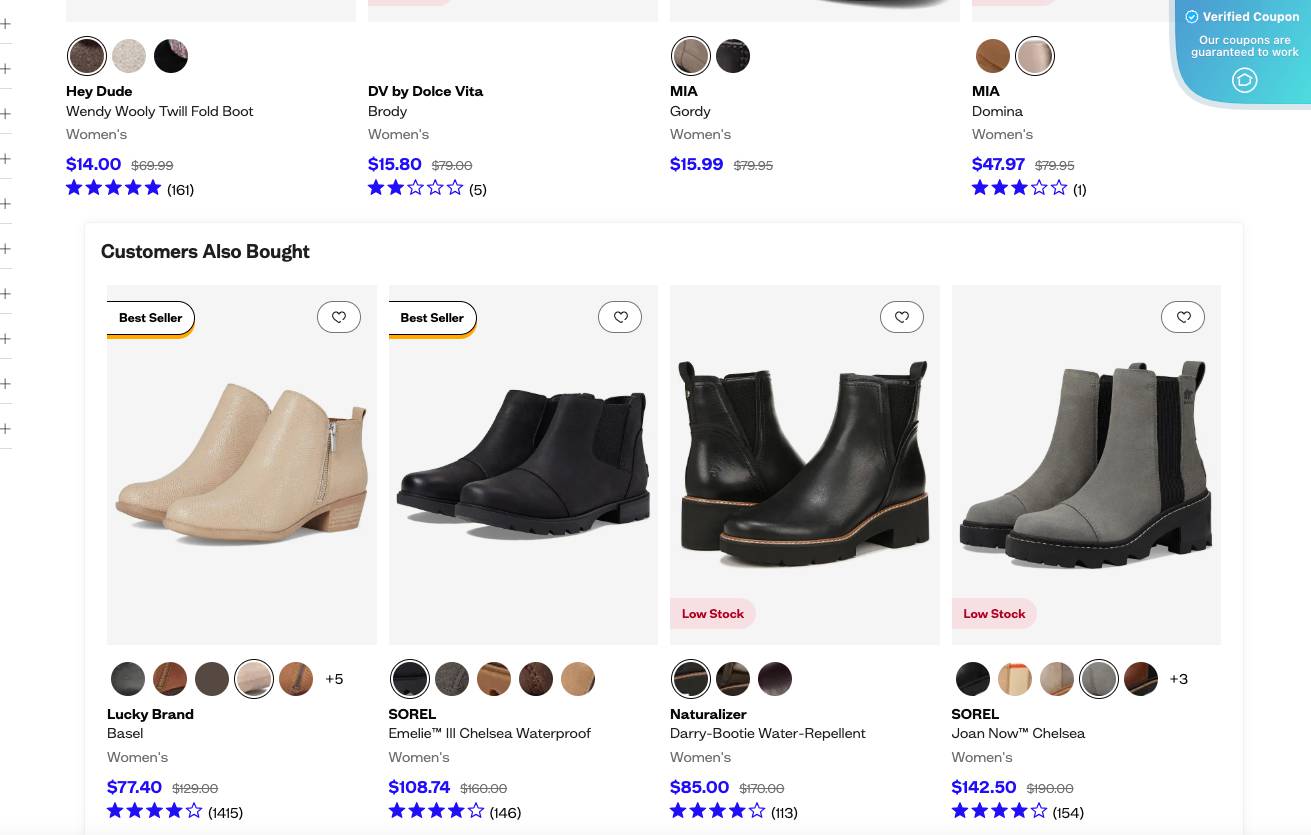This screenshot has height=835, width=1311.
Task: Click the checkmark on Verified Coupon banner
Action: (x=1192, y=17)
